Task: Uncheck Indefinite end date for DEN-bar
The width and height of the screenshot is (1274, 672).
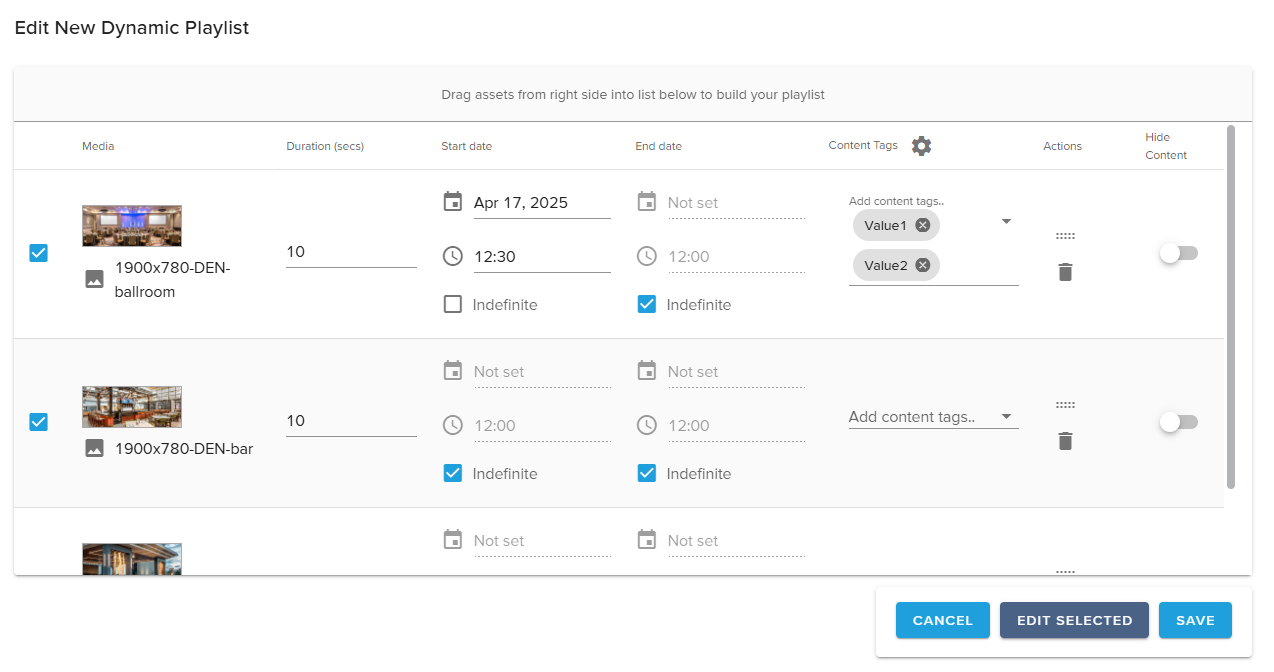Action: click(647, 474)
